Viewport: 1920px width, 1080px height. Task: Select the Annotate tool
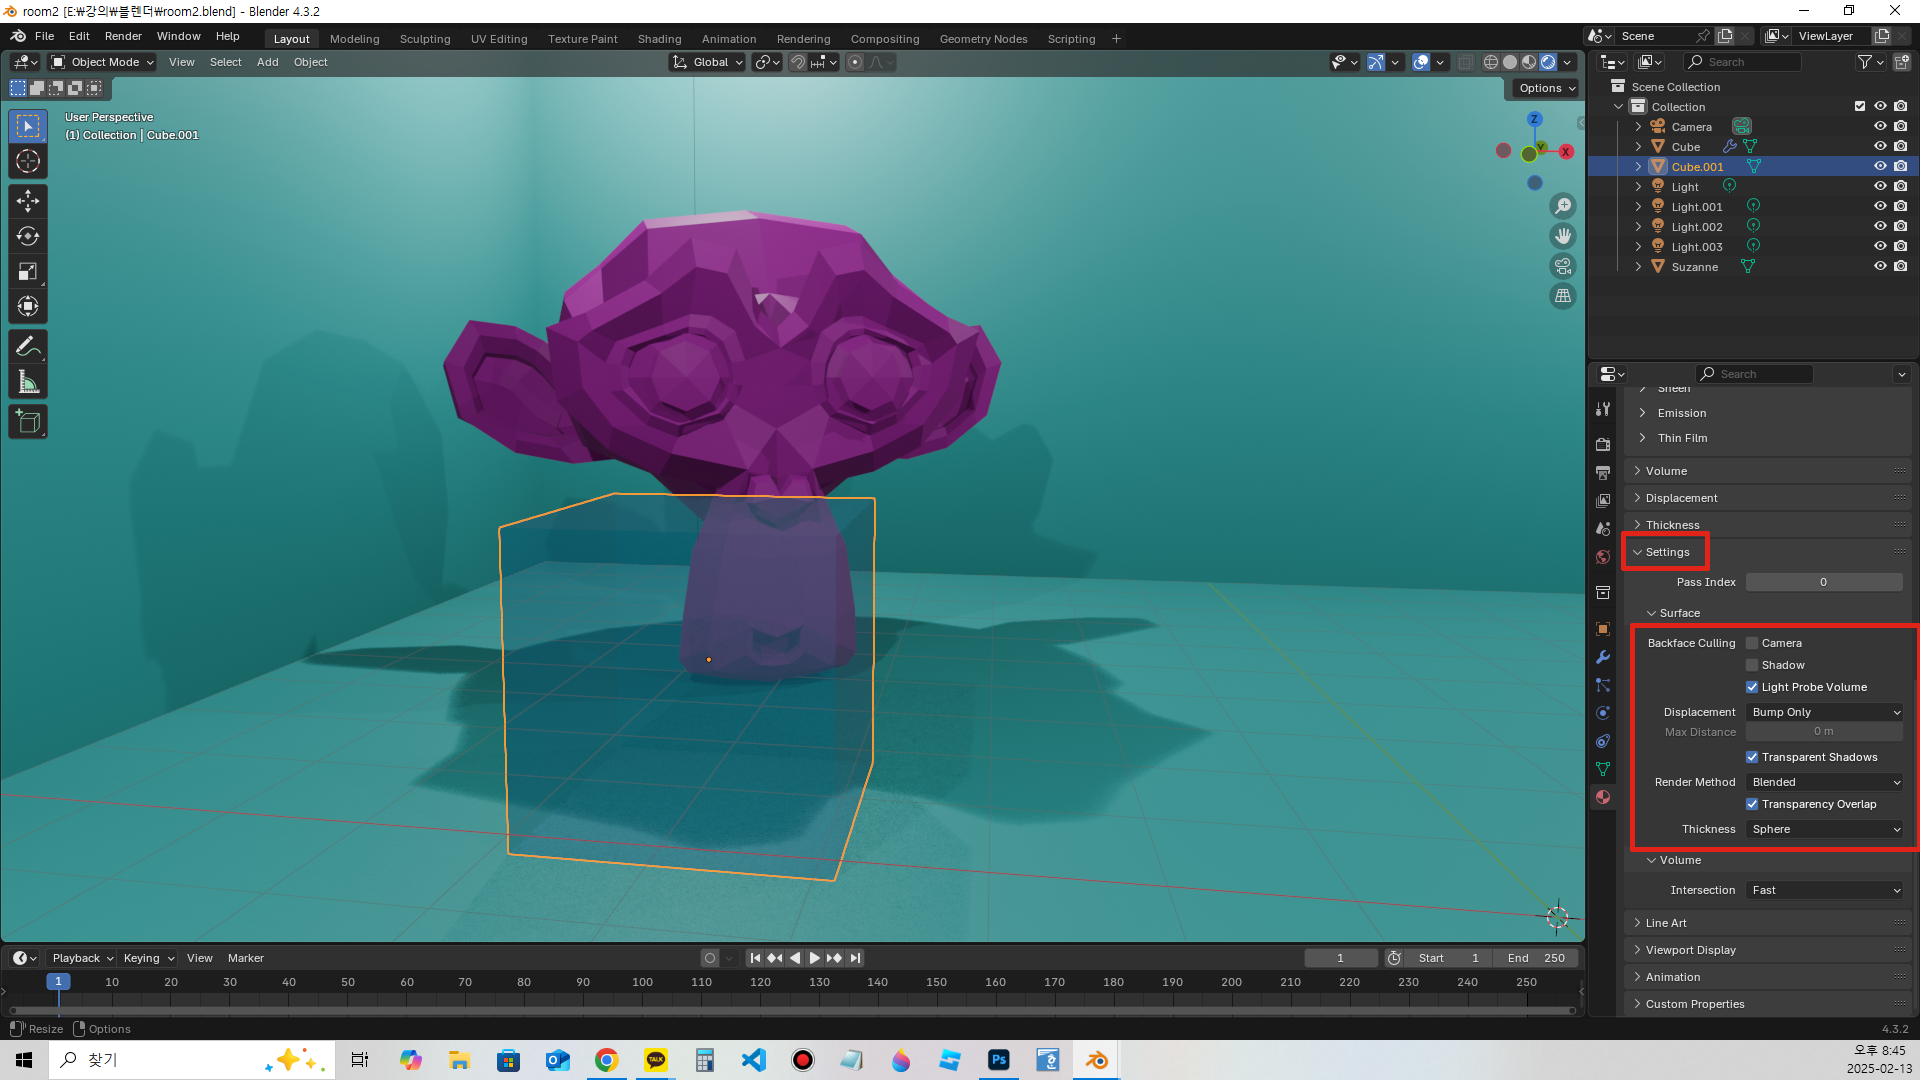coord(28,347)
